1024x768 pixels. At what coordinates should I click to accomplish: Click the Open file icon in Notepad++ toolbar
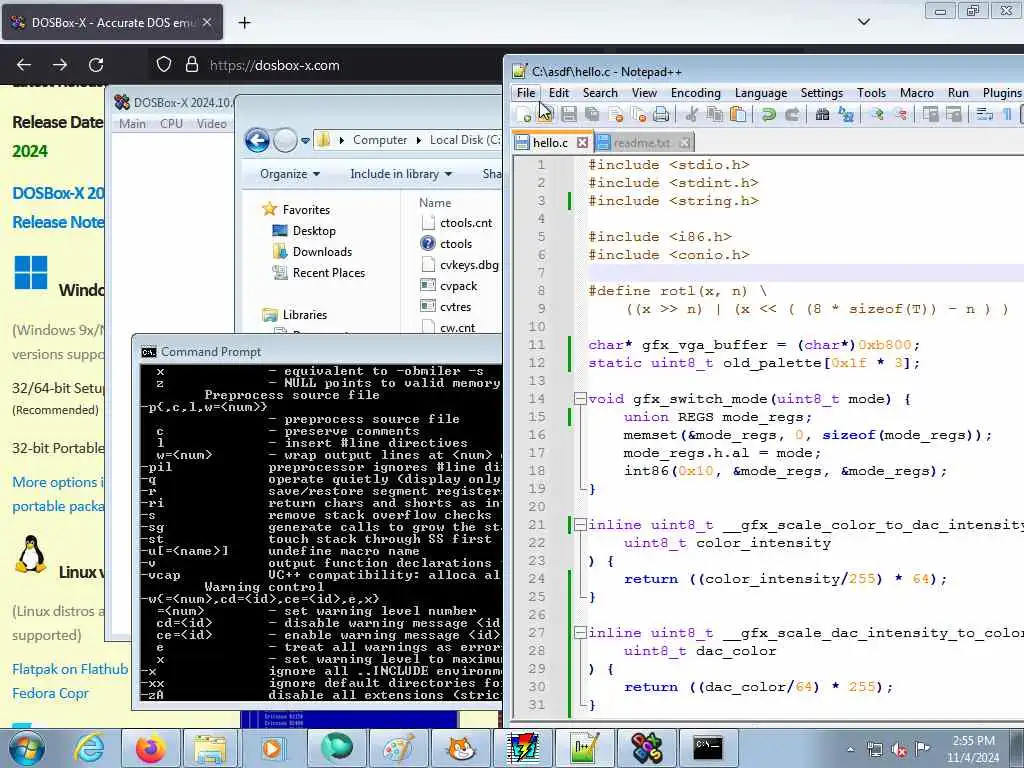(545, 115)
